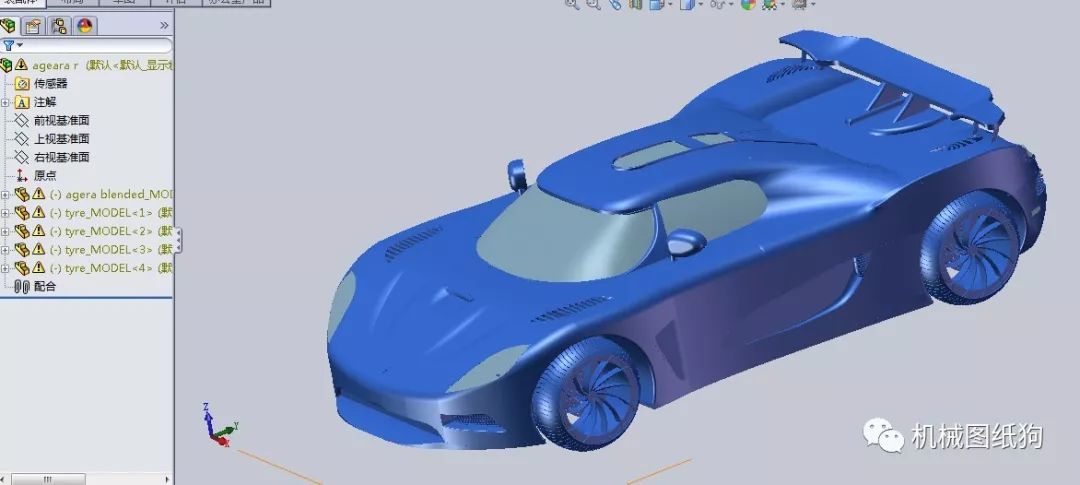Select the agera blended_MODEL component
Image resolution: width=1080 pixels, height=485 pixels.
click(x=112, y=194)
